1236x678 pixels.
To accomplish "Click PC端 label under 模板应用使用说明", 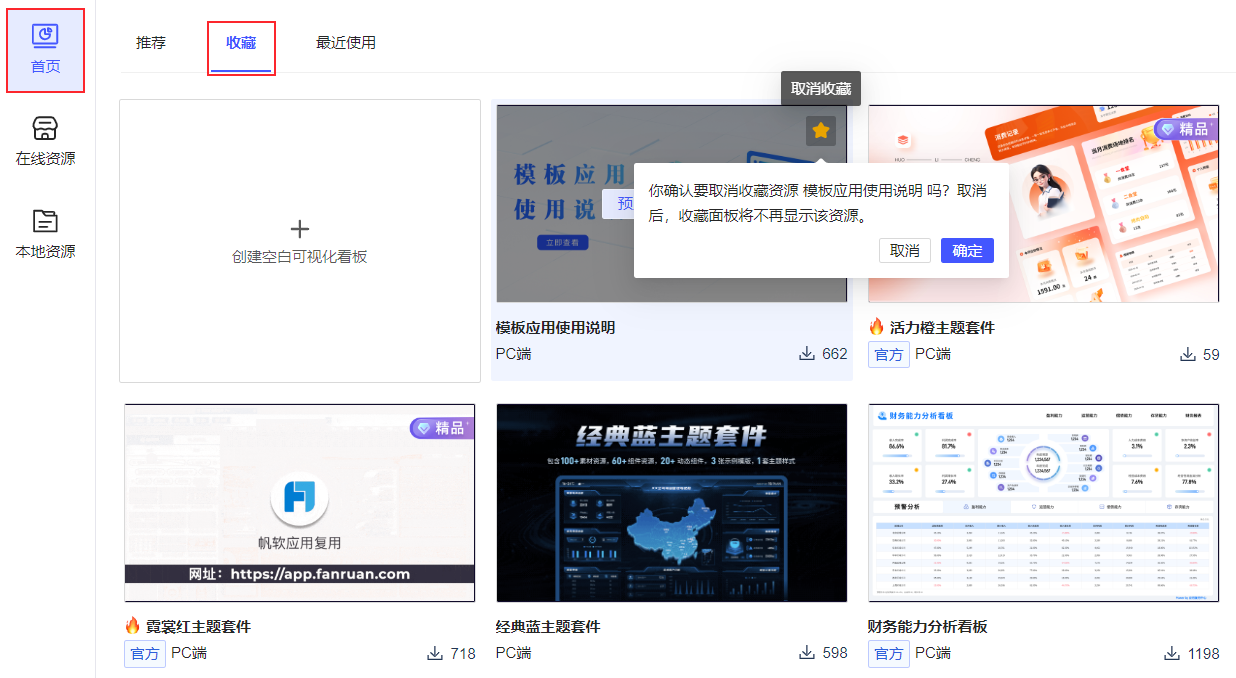I will coord(514,354).
